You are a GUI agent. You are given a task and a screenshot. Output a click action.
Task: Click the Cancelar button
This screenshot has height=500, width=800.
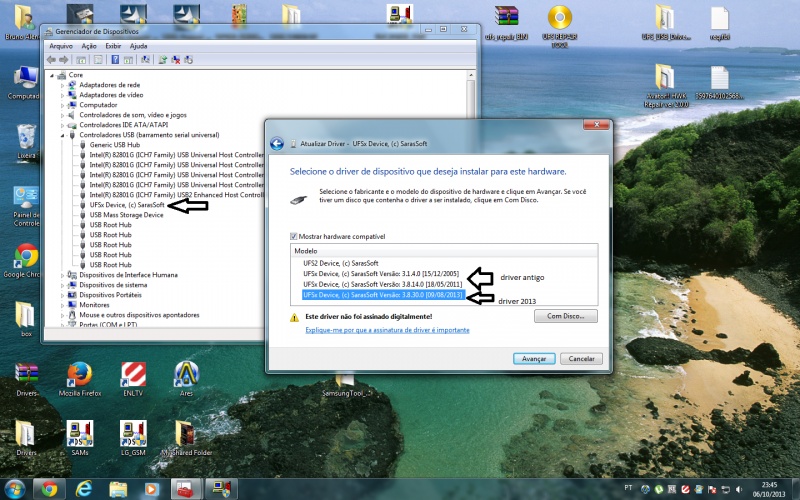581,359
